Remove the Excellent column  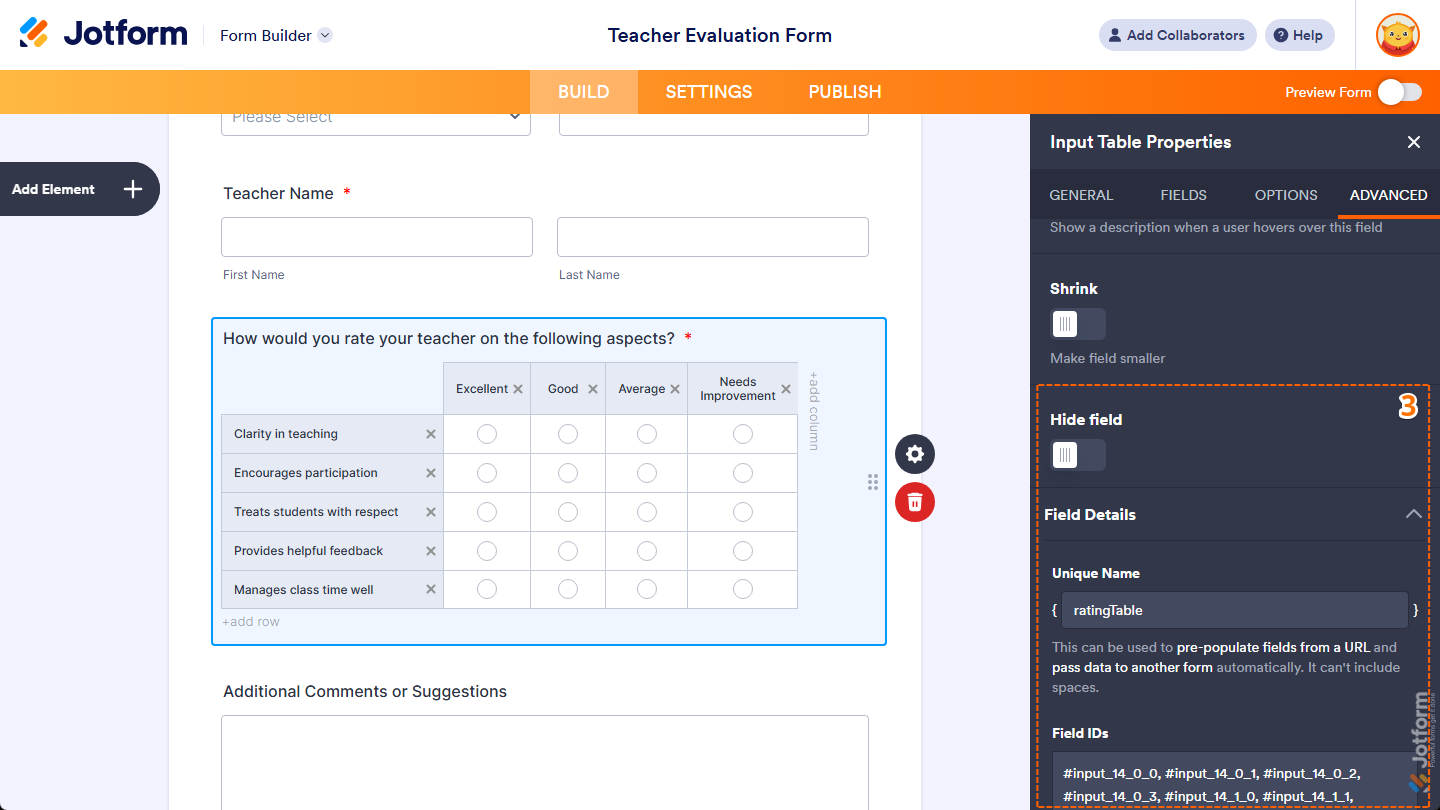(518, 389)
